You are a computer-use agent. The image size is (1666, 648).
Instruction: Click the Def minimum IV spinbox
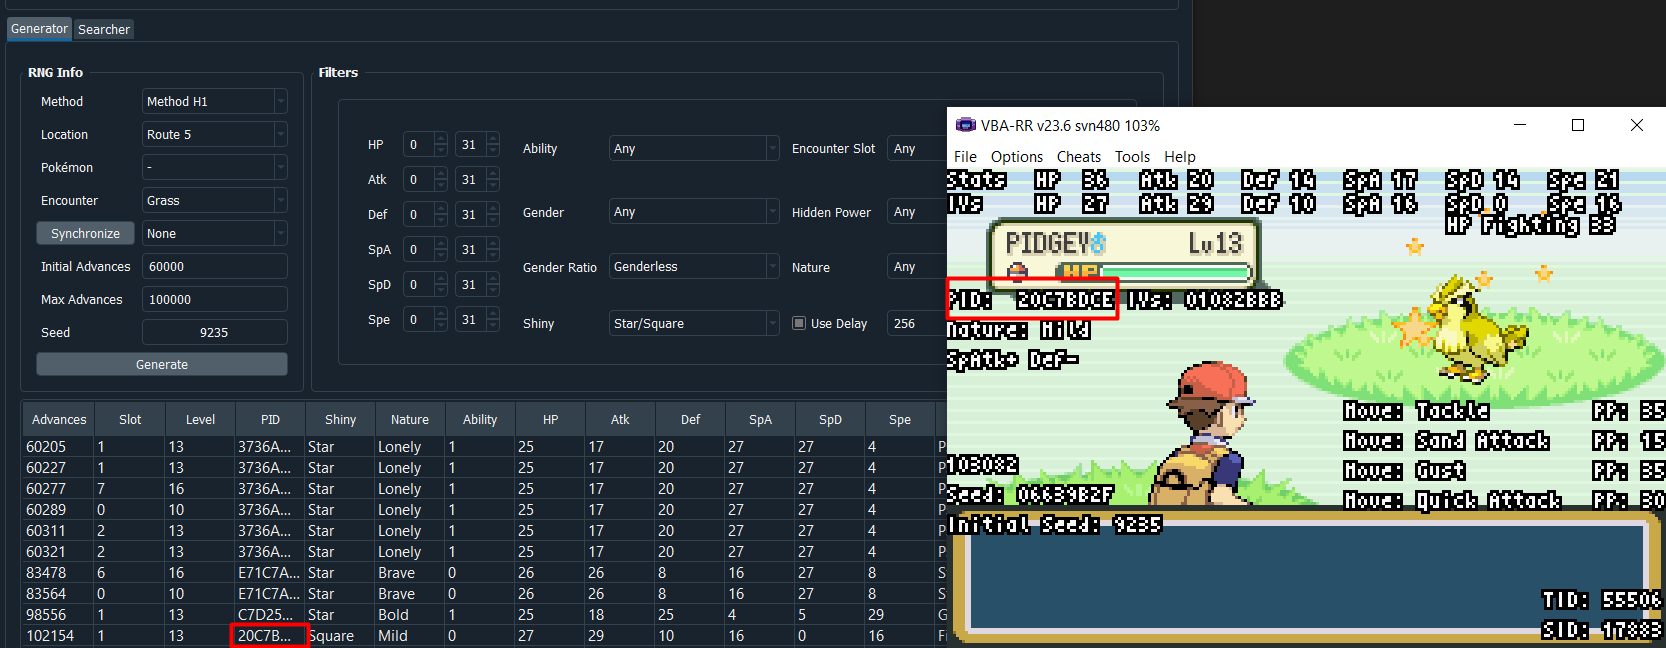(425, 214)
